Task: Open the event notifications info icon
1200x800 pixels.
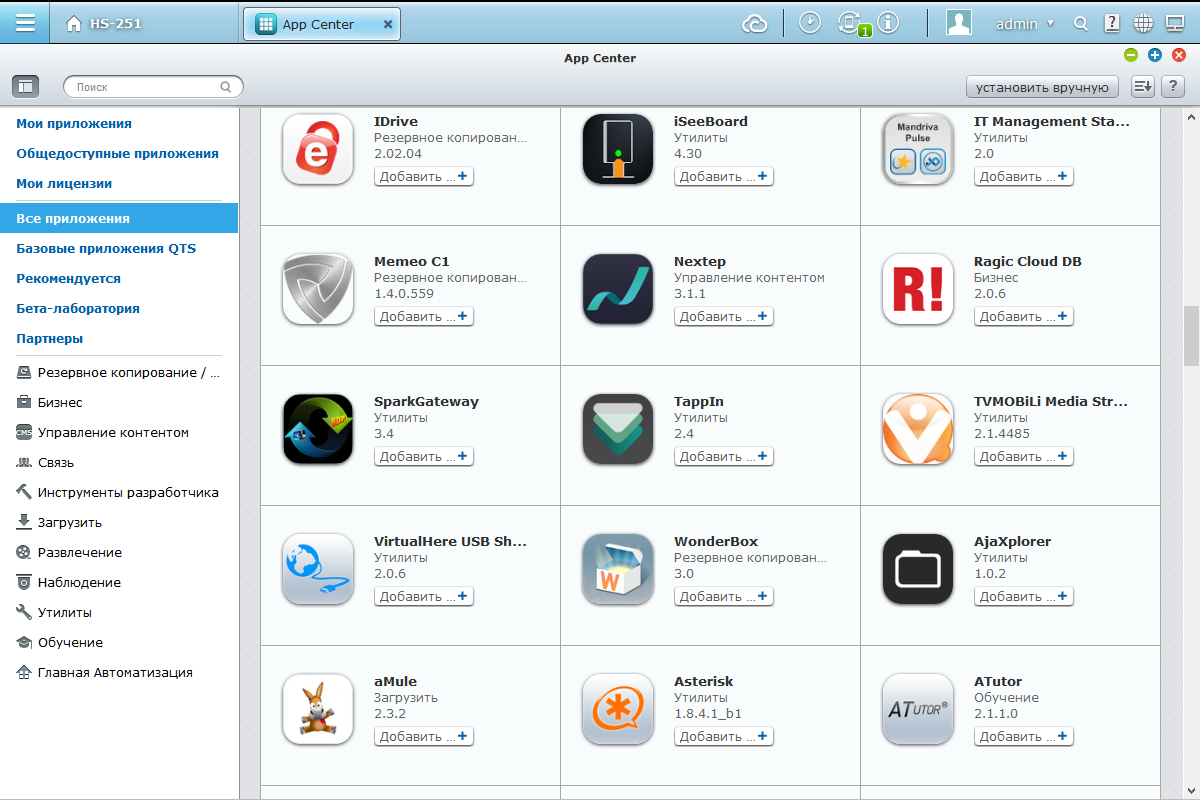Action: (888, 23)
